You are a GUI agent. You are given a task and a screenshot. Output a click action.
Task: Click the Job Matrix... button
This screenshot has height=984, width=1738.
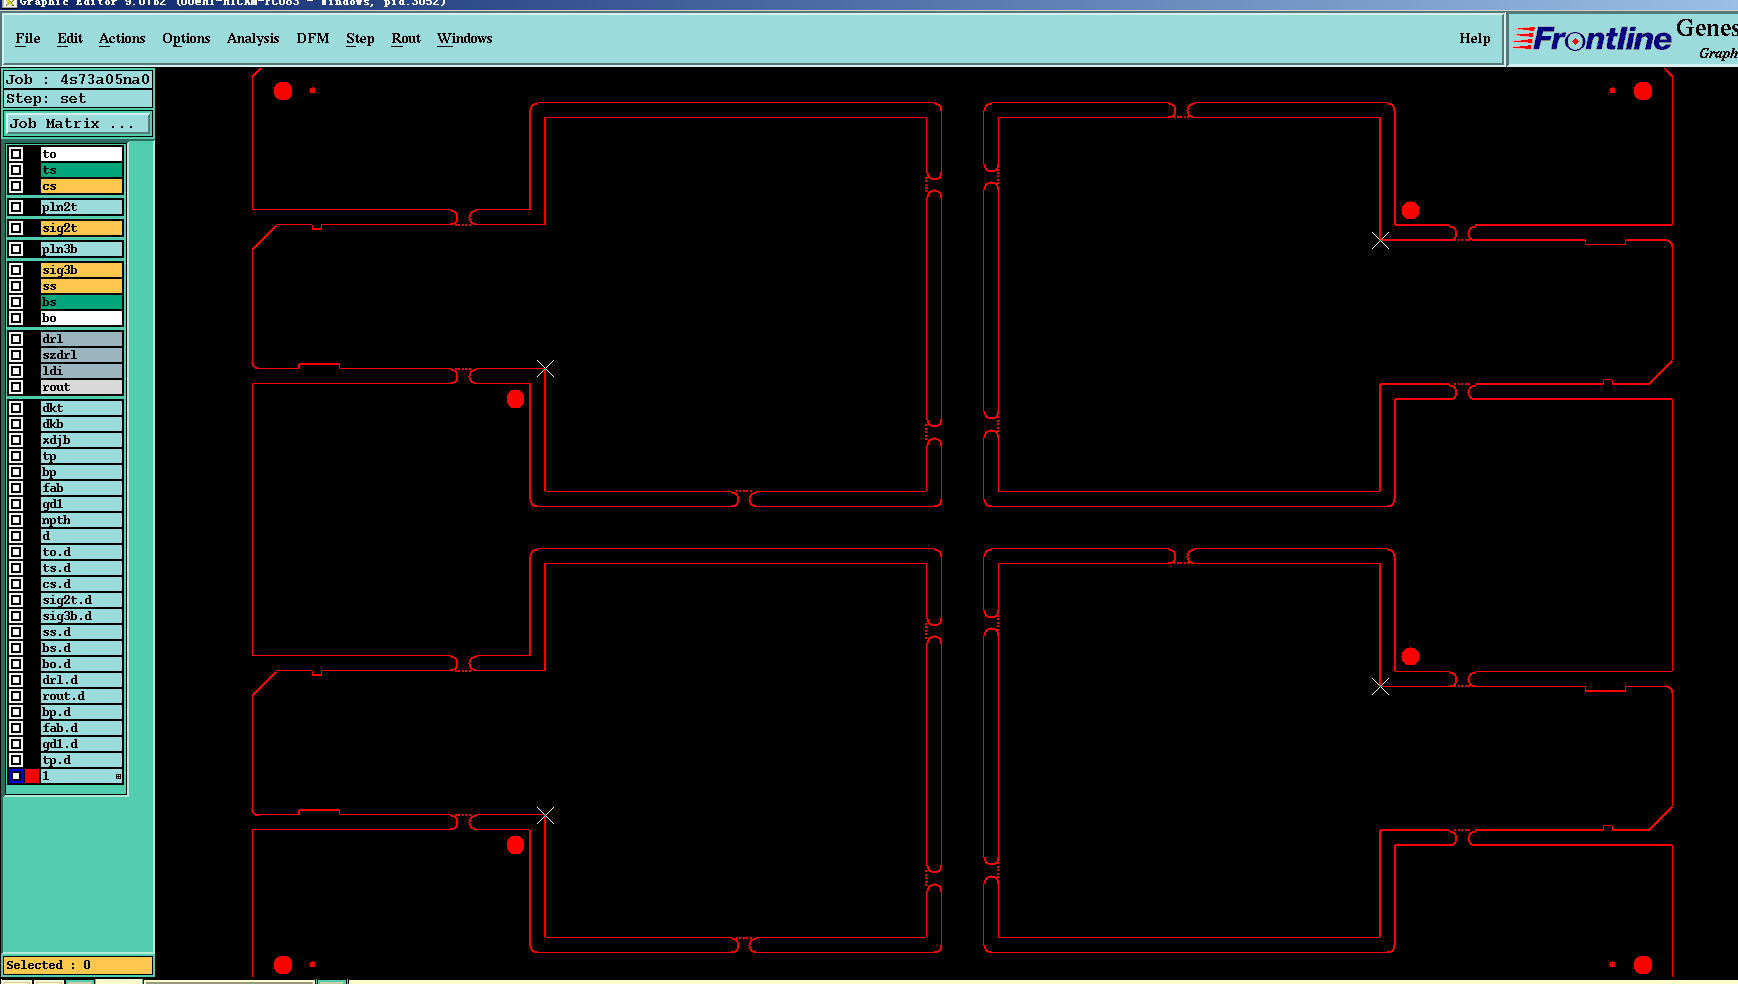tap(78, 123)
